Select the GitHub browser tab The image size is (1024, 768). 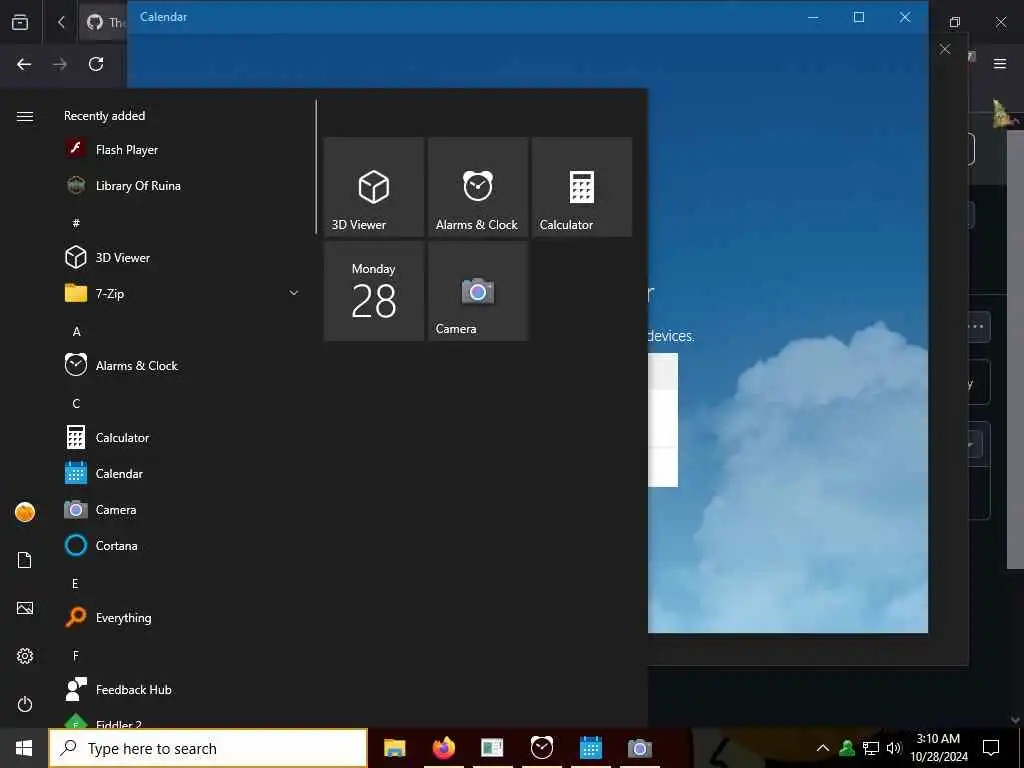click(104, 22)
